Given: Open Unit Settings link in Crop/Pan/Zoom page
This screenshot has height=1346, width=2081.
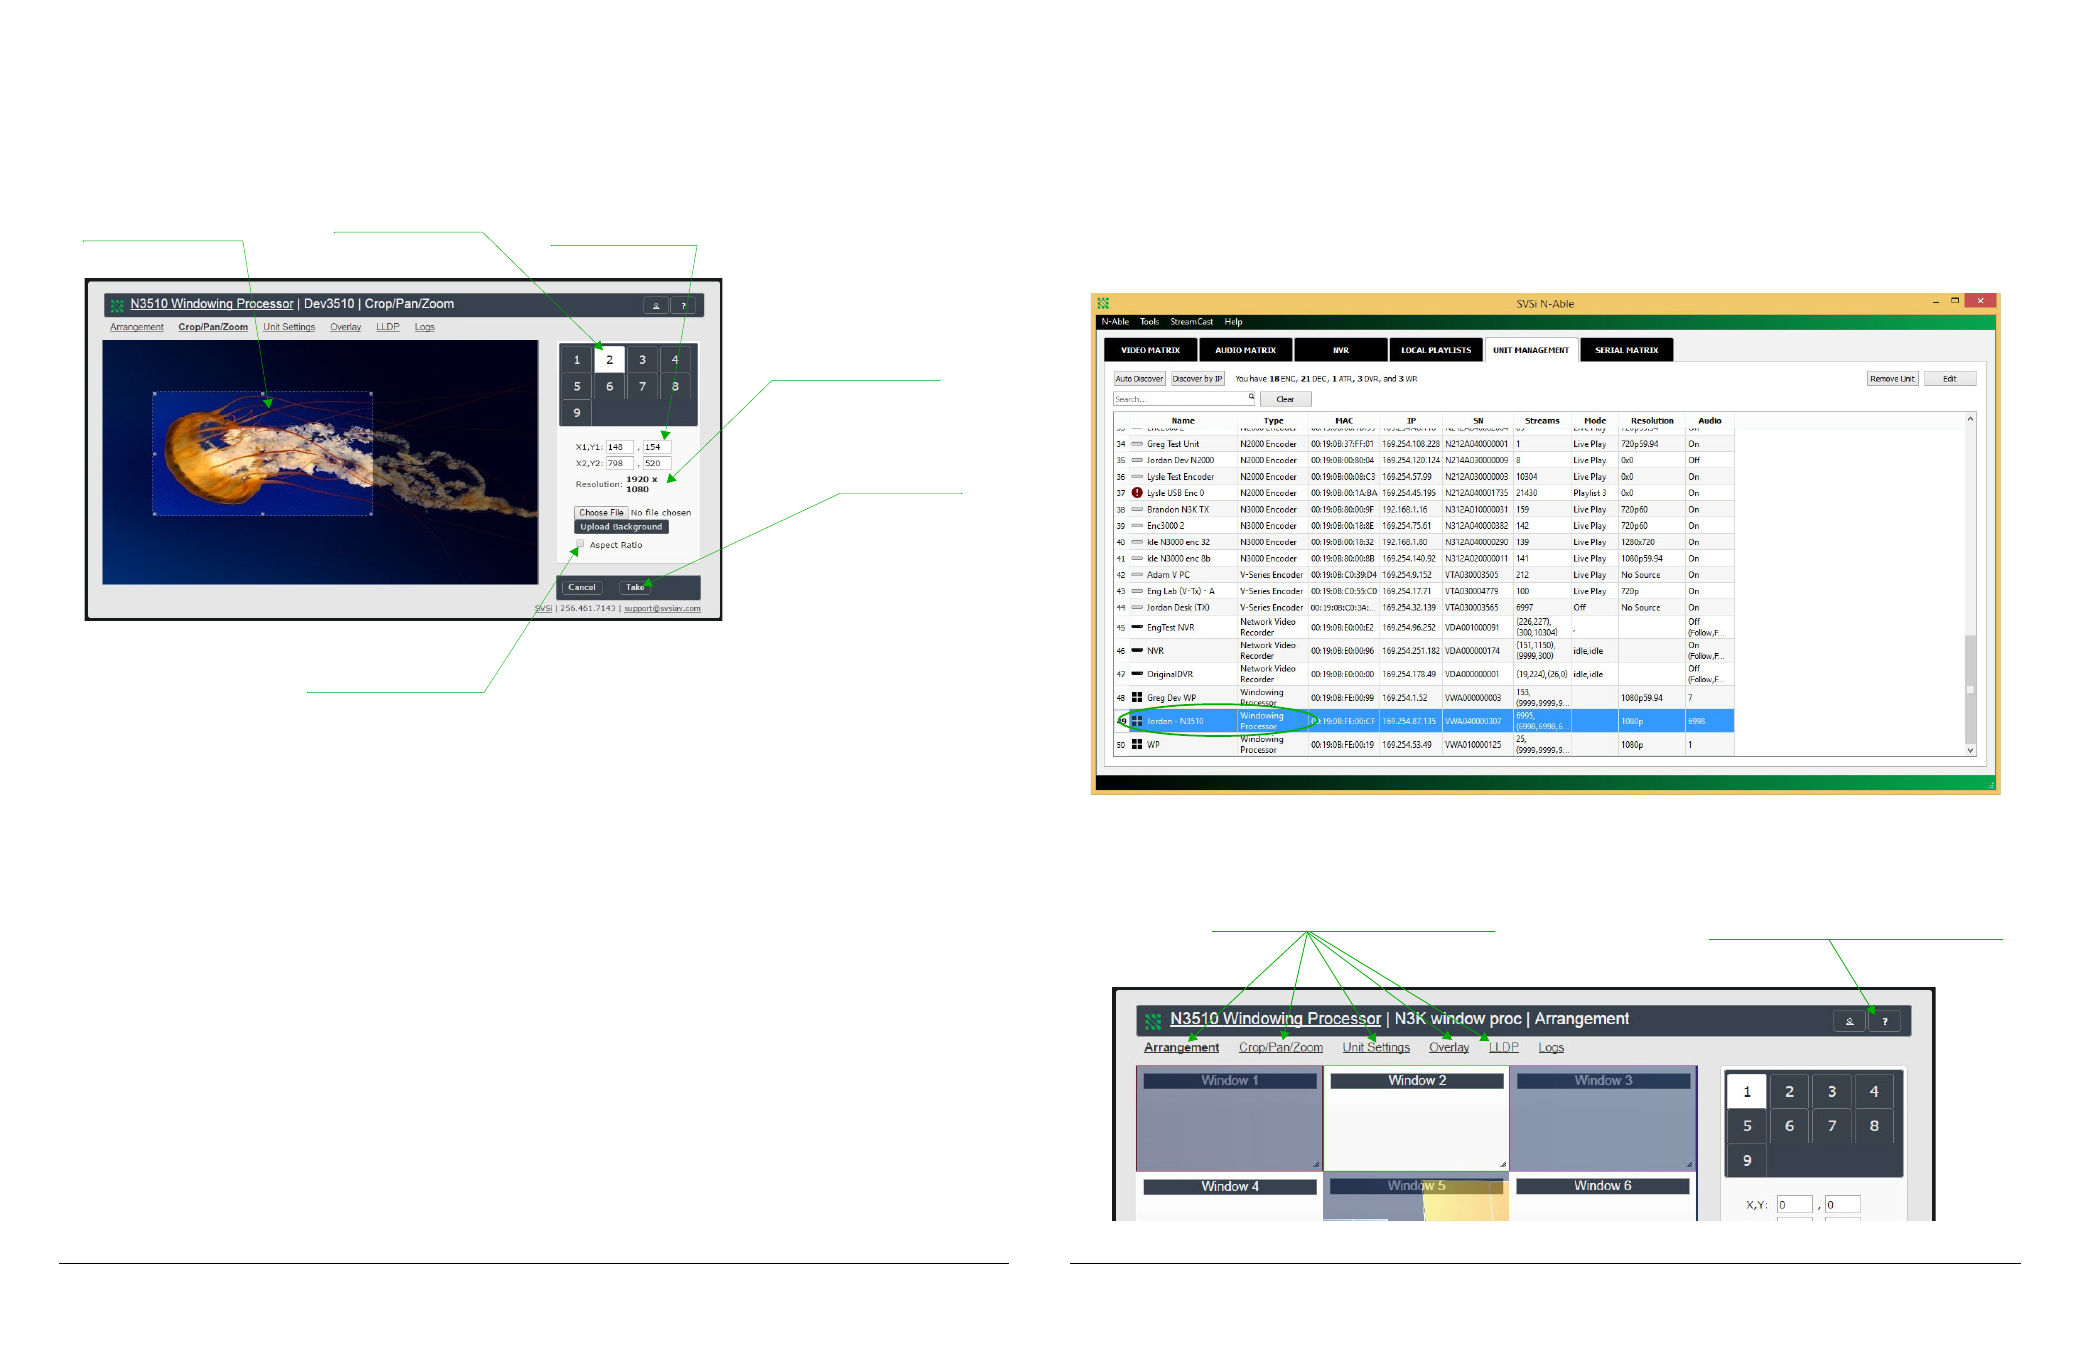Looking at the screenshot, I should pyautogui.click(x=289, y=327).
